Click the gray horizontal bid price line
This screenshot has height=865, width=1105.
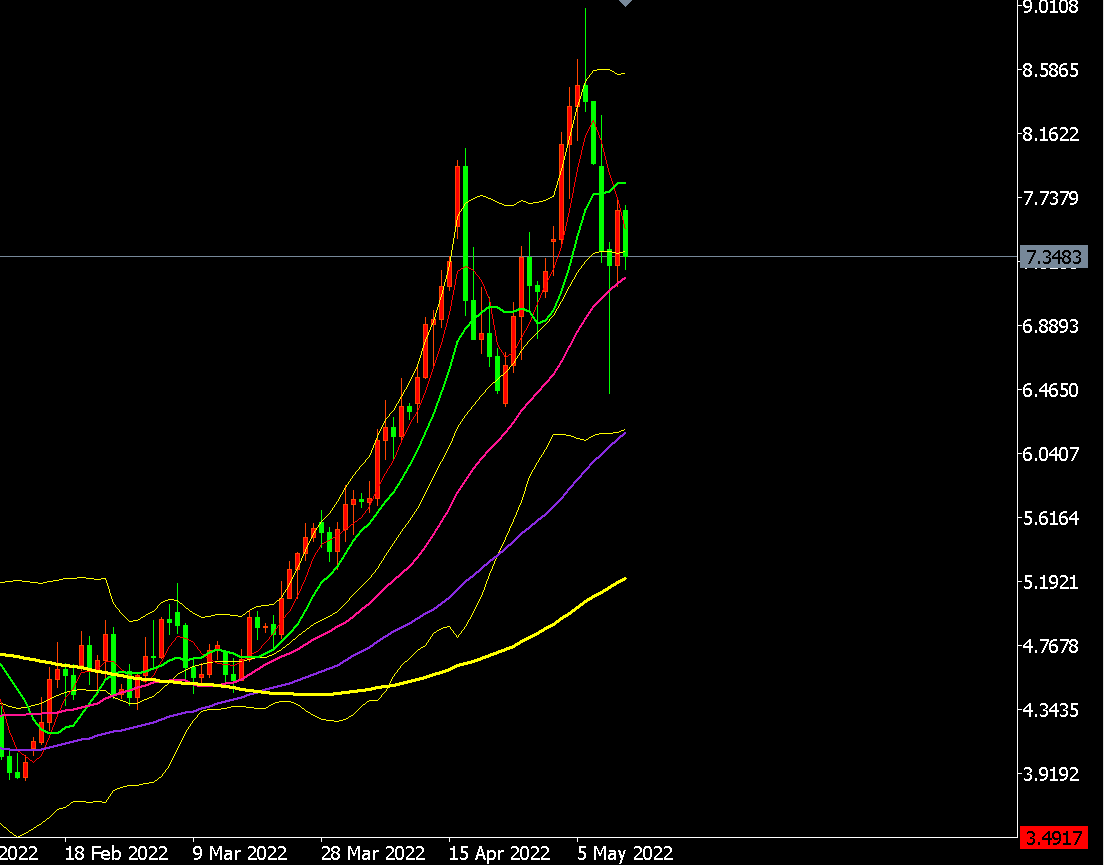tap(507, 257)
